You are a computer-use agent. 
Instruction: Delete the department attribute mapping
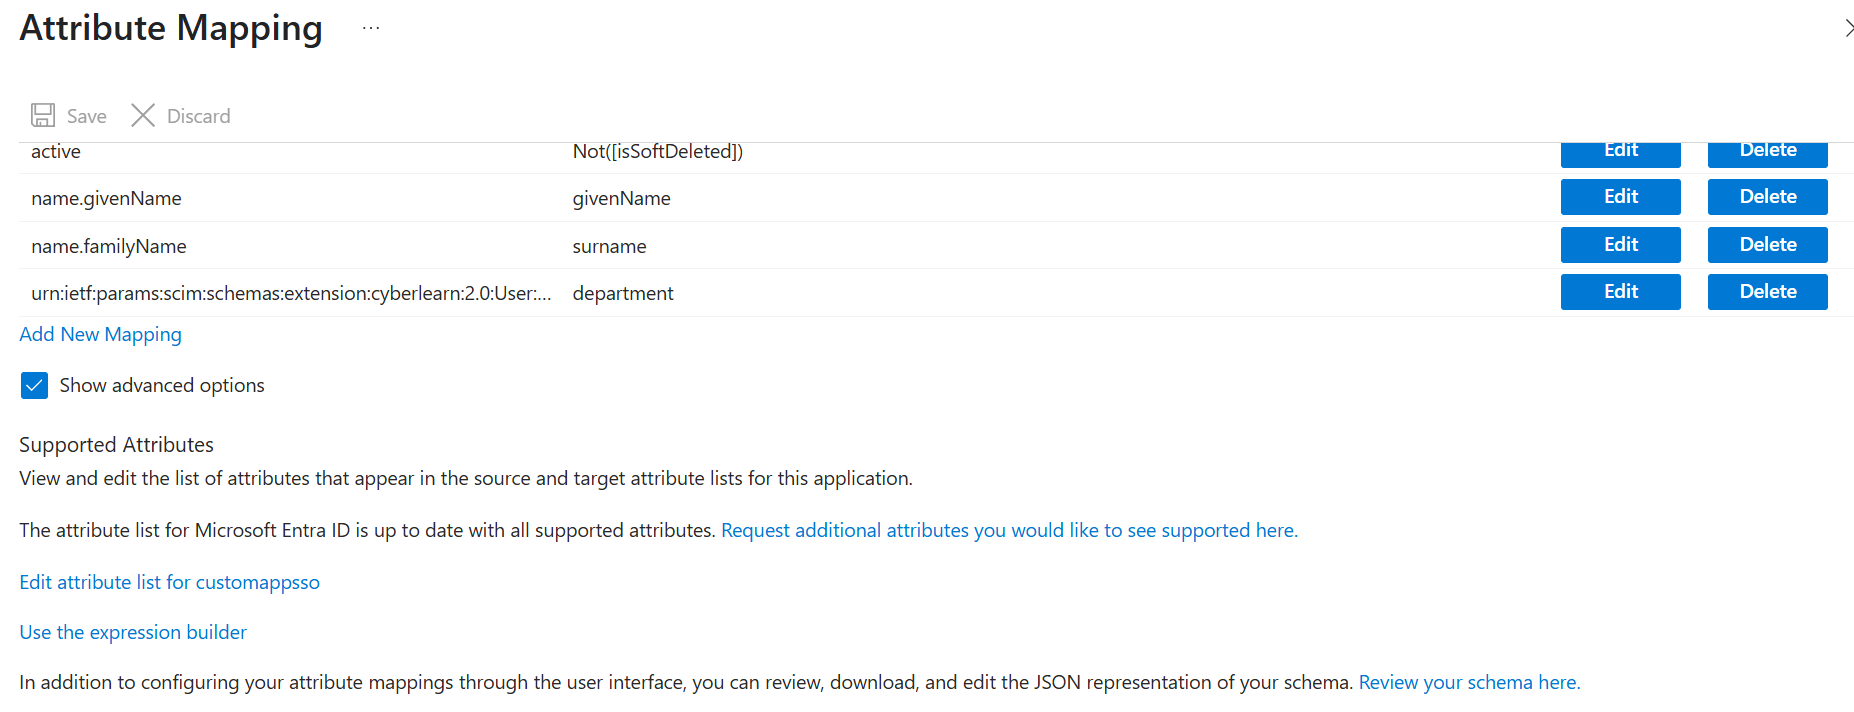coord(1767,292)
